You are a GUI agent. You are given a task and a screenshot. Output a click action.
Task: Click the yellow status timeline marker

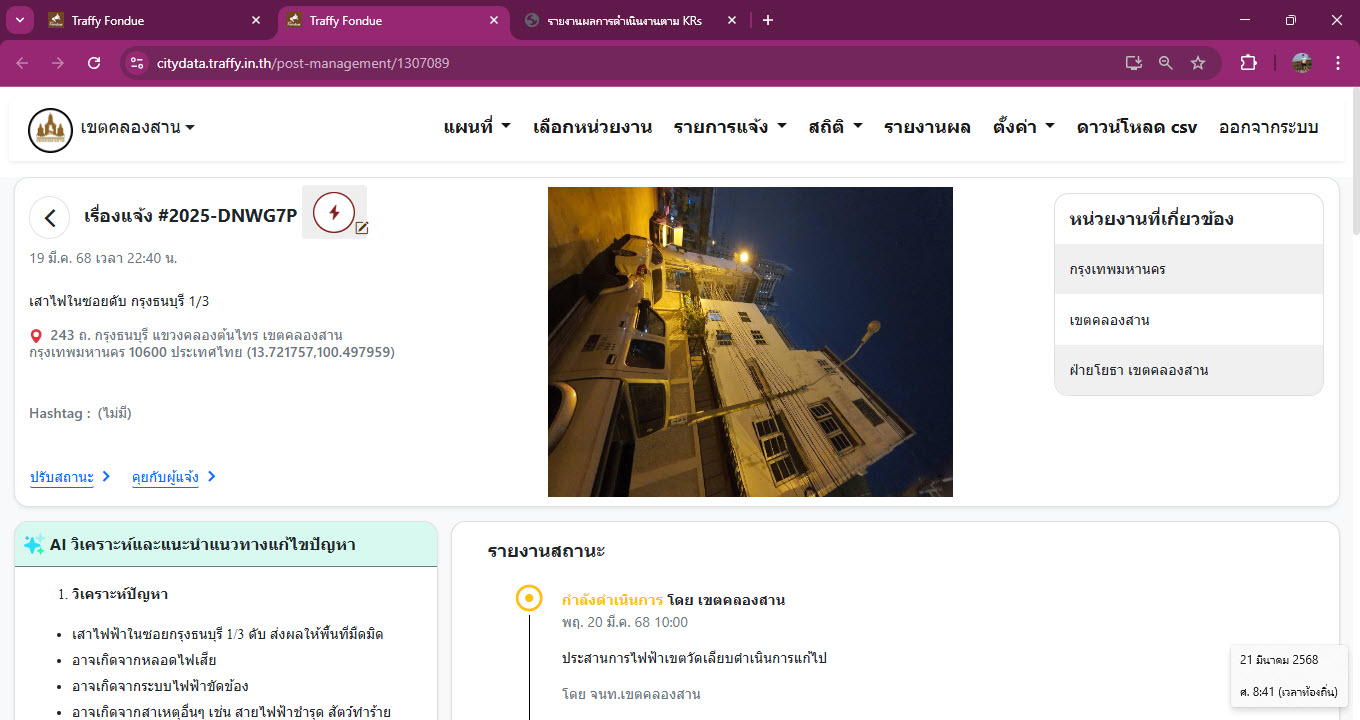pyautogui.click(x=529, y=598)
